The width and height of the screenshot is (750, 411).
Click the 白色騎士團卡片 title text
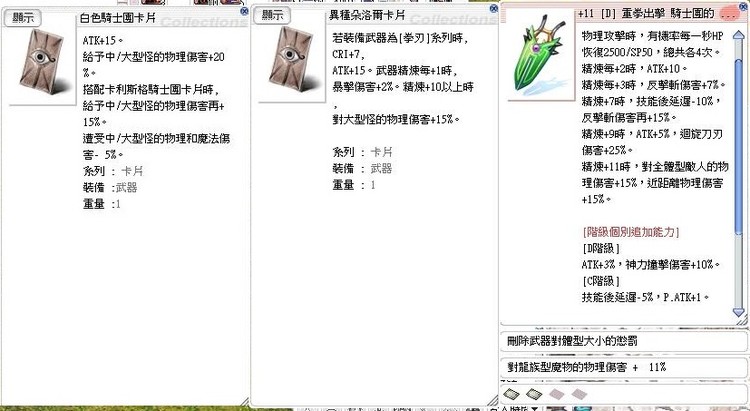(118, 19)
